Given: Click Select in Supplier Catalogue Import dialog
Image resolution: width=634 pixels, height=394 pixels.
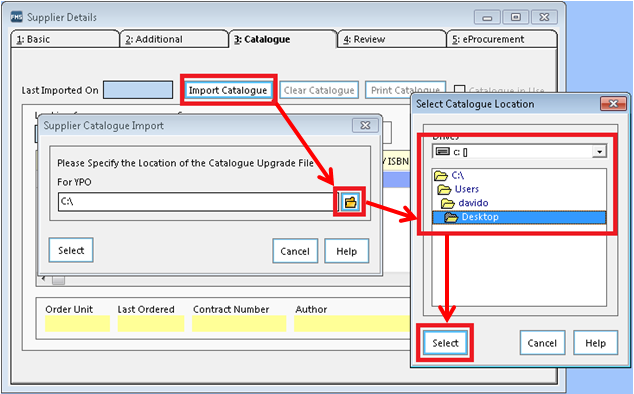Looking at the screenshot, I should [71, 250].
